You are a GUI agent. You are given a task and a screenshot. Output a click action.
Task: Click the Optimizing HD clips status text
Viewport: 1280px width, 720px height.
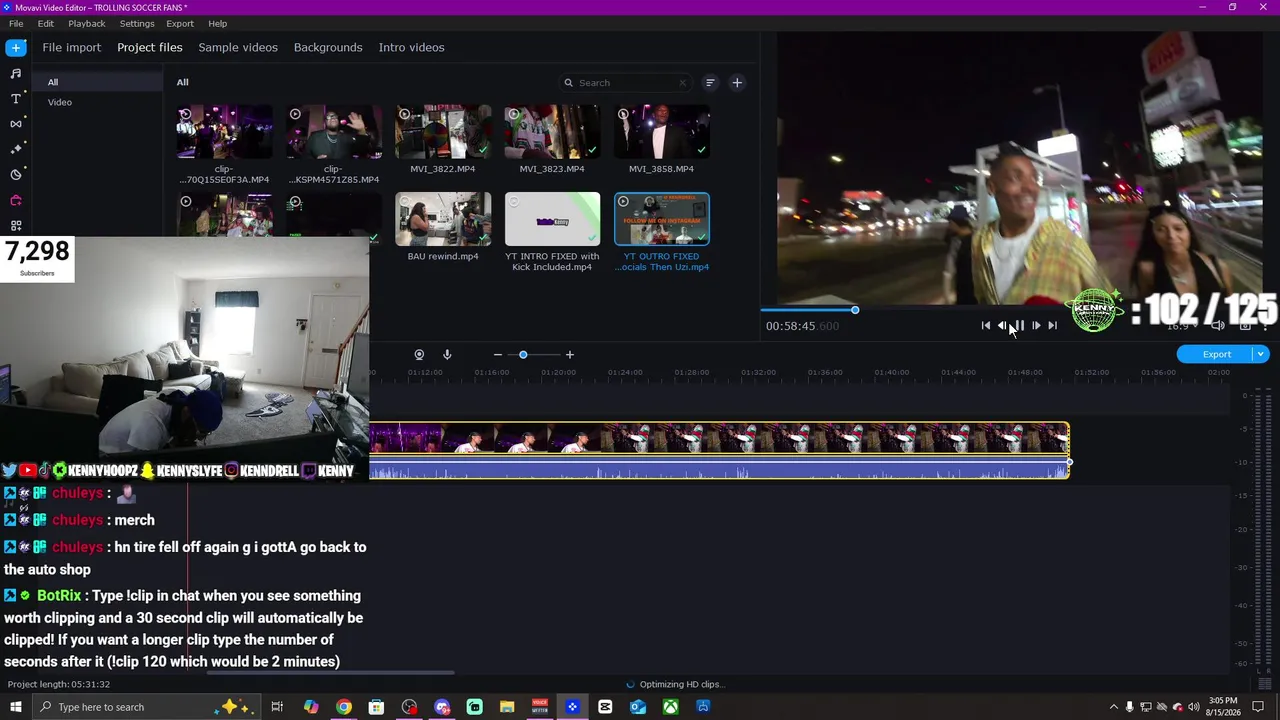[681, 684]
